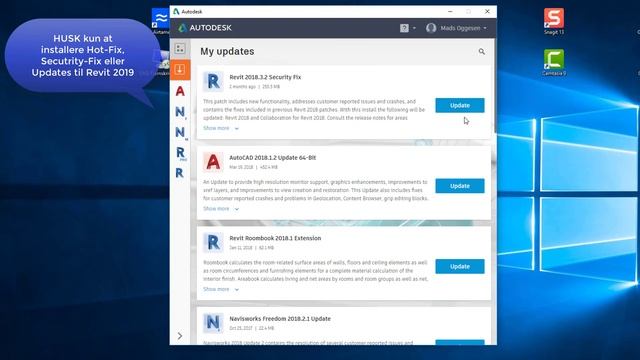Image resolution: width=640 pixels, height=360 pixels.
Task: Minimize the Autodesk window
Action: click(450, 11)
